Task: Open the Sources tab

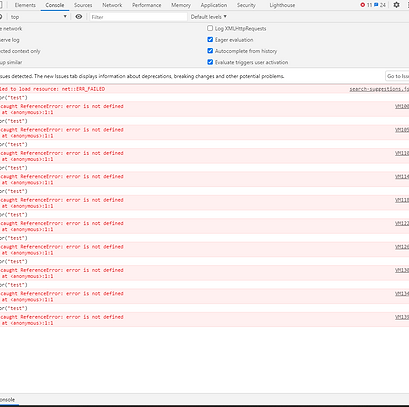Action: 83,5
